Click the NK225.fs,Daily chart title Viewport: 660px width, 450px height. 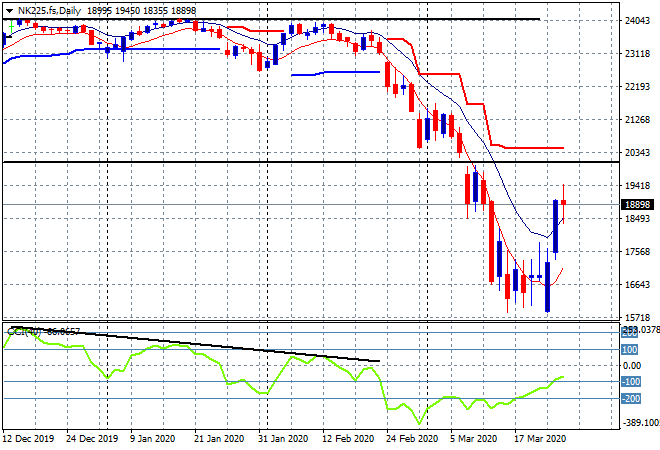[49, 11]
